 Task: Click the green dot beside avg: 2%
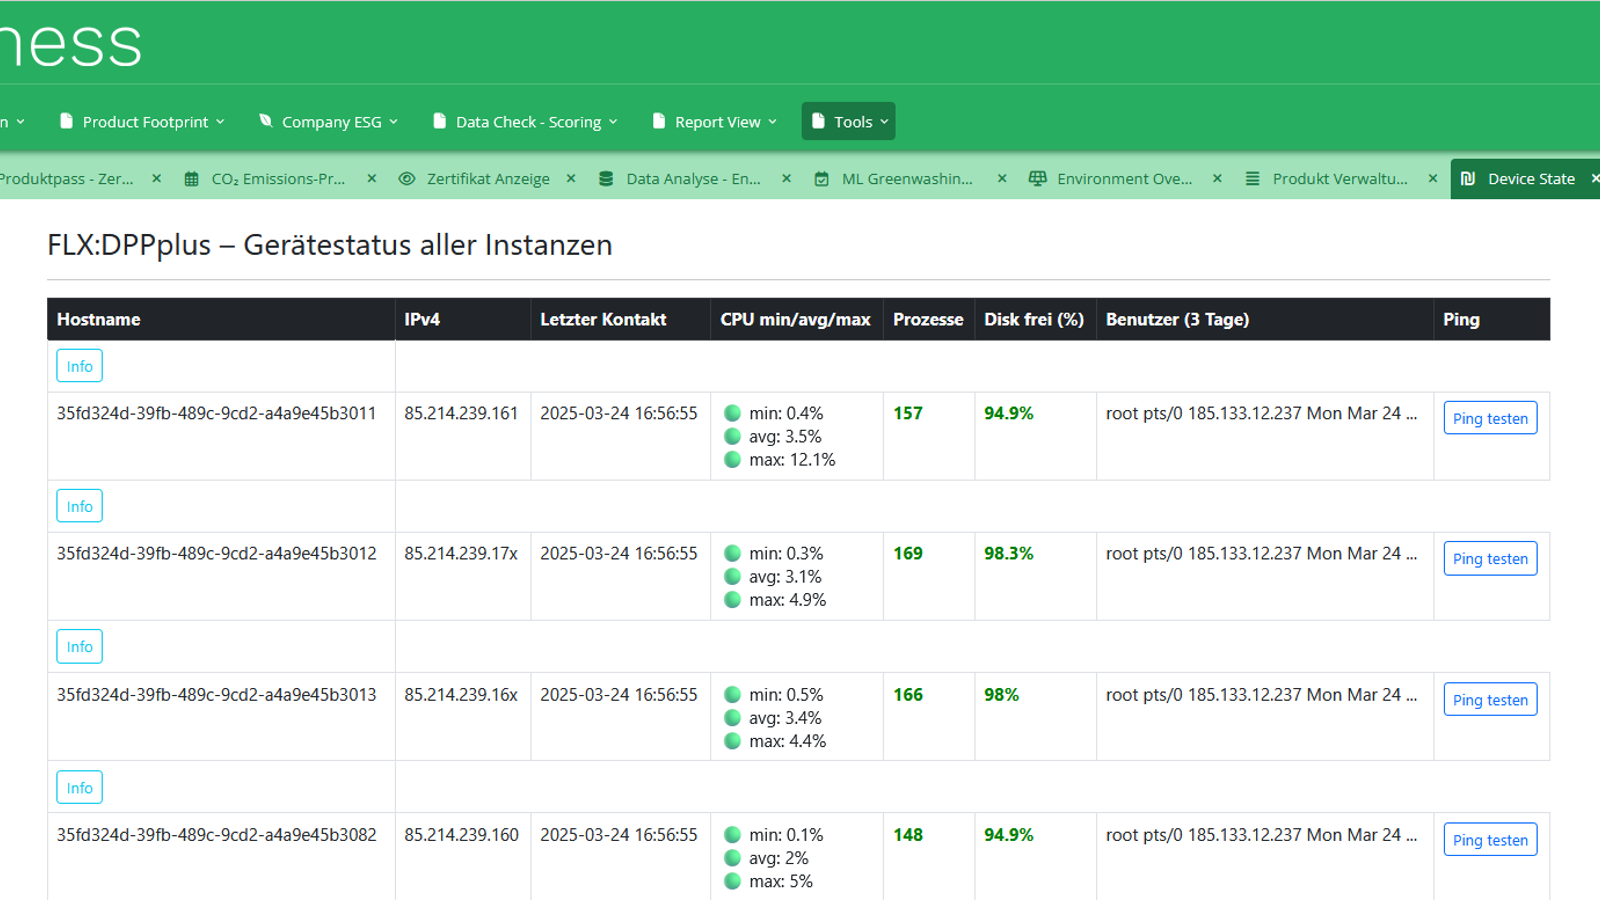(x=732, y=858)
